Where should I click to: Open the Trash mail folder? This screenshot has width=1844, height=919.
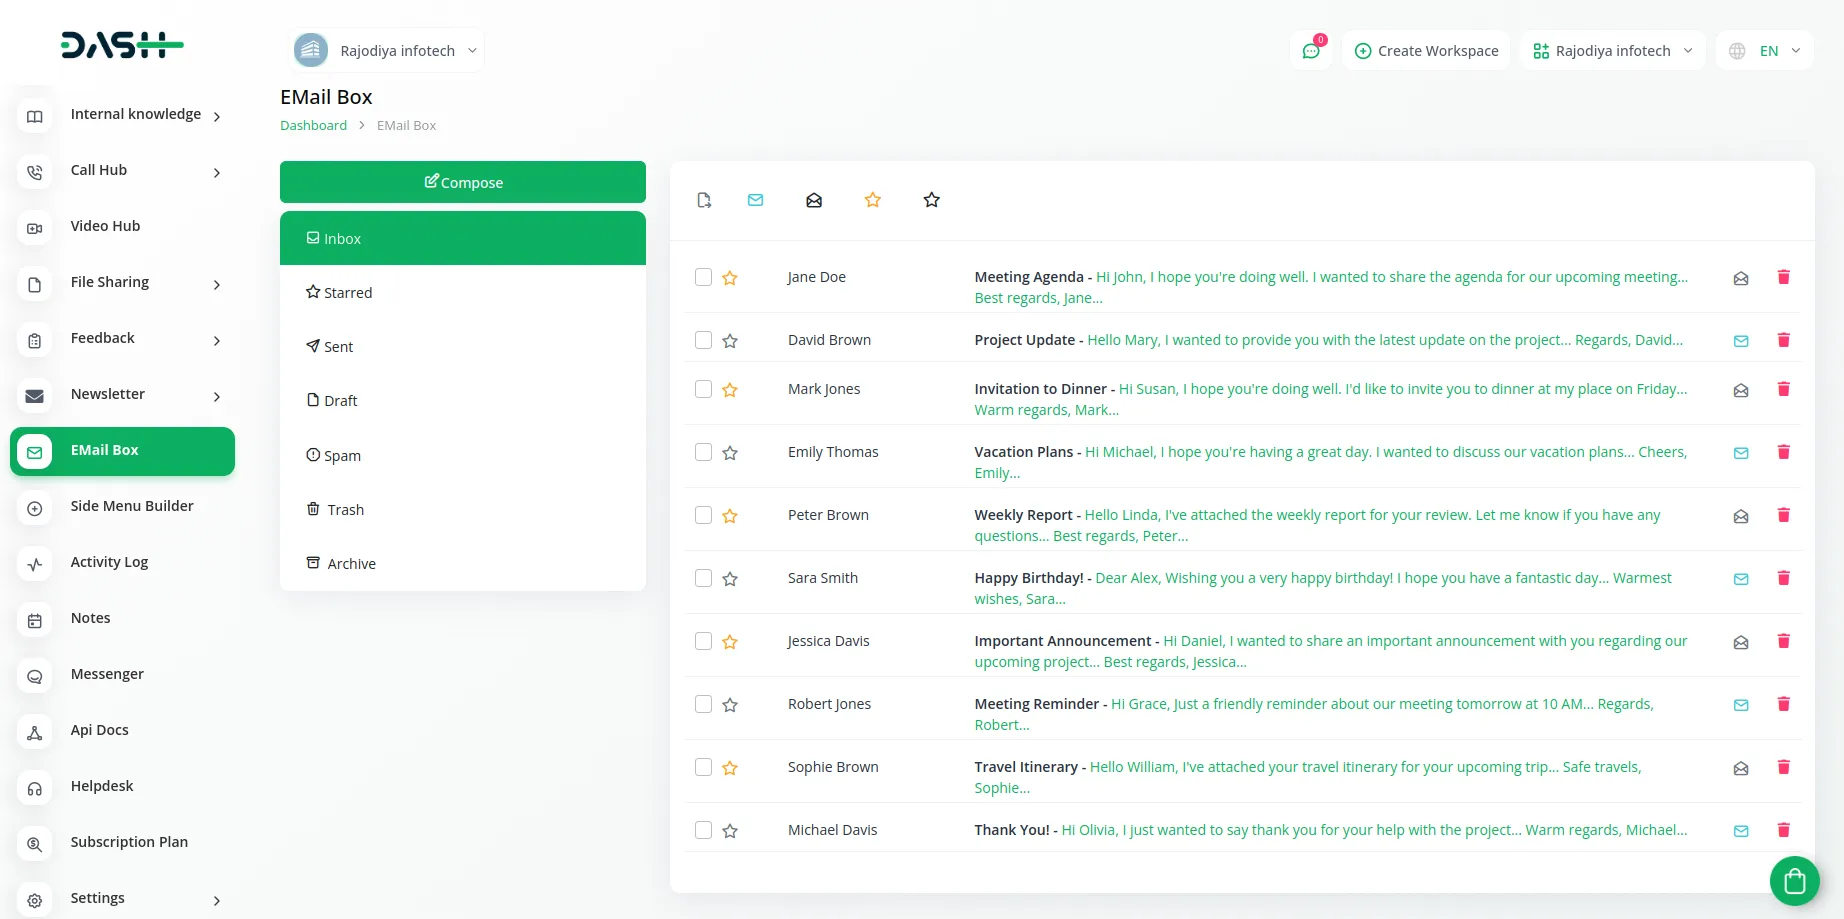[x=463, y=510]
